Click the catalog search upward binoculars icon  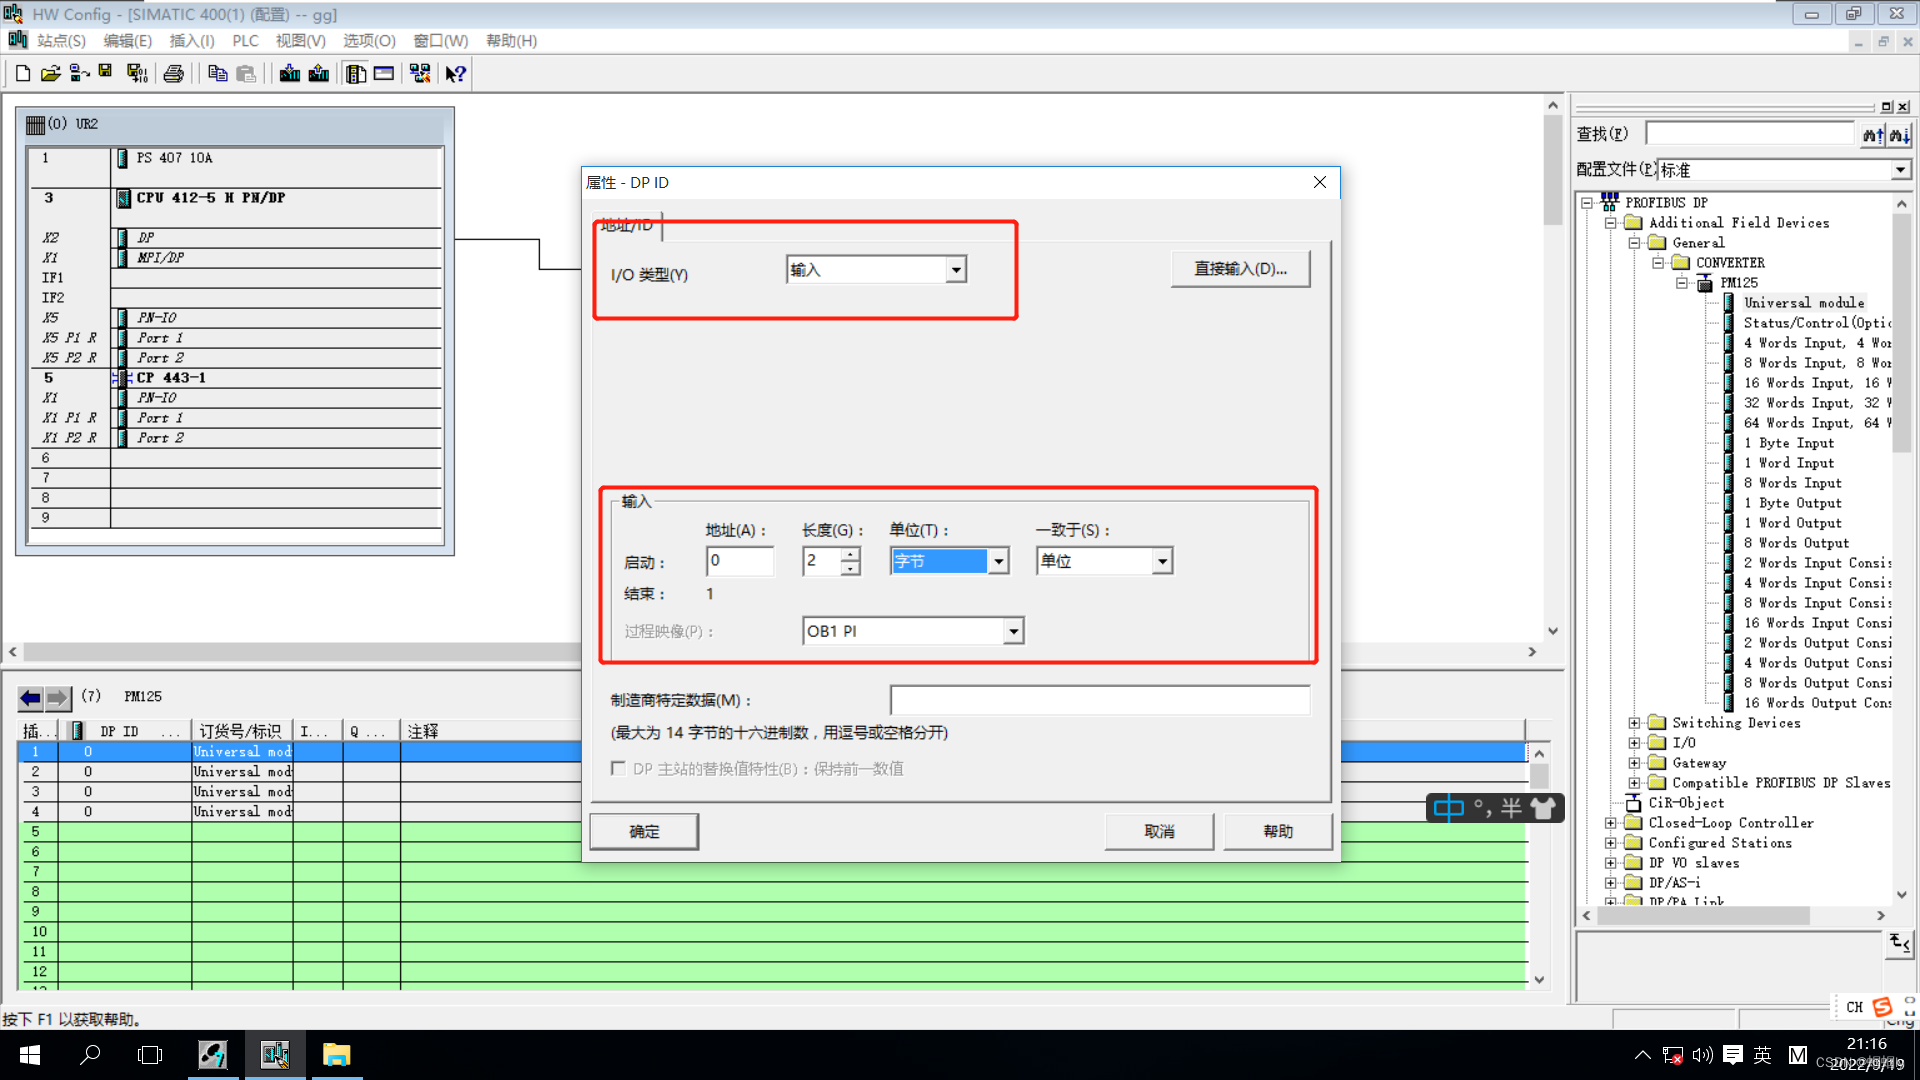[x=1872, y=135]
